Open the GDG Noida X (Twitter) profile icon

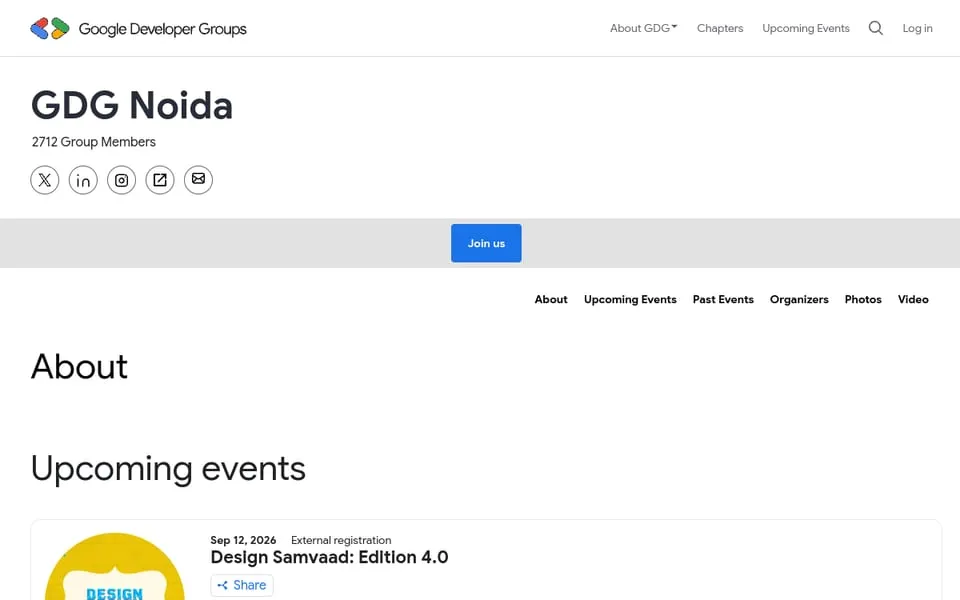45,180
